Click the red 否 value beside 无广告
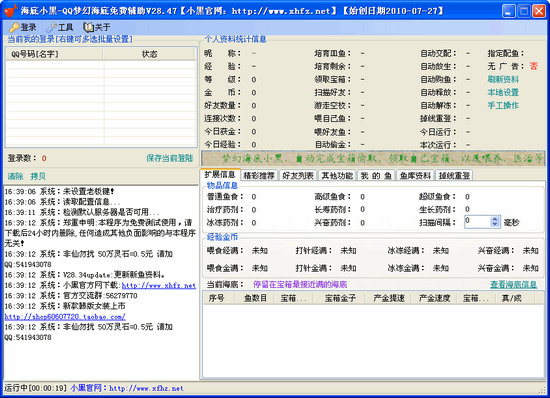The image size is (550, 398). click(x=534, y=66)
